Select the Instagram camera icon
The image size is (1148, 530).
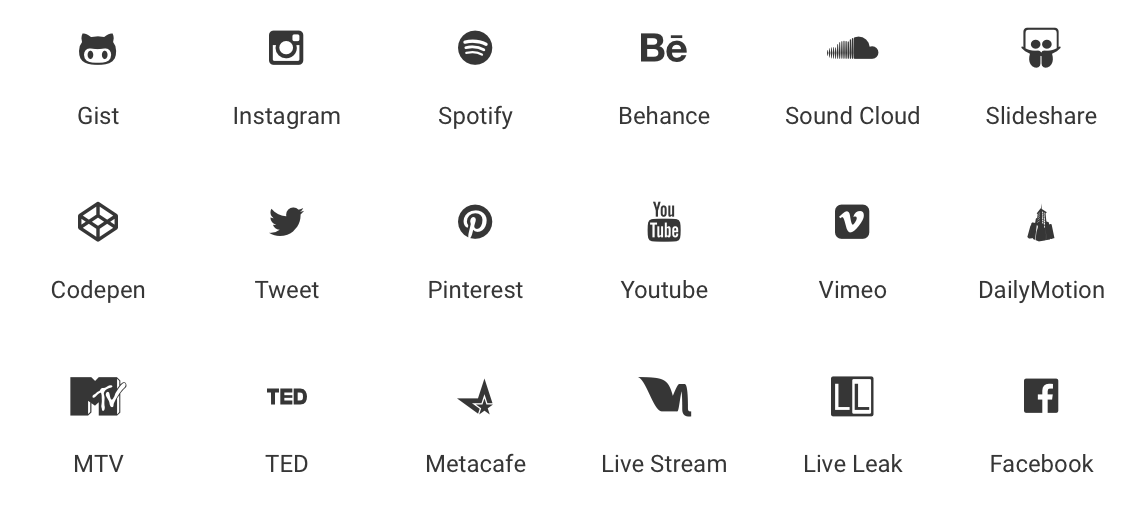click(x=286, y=48)
